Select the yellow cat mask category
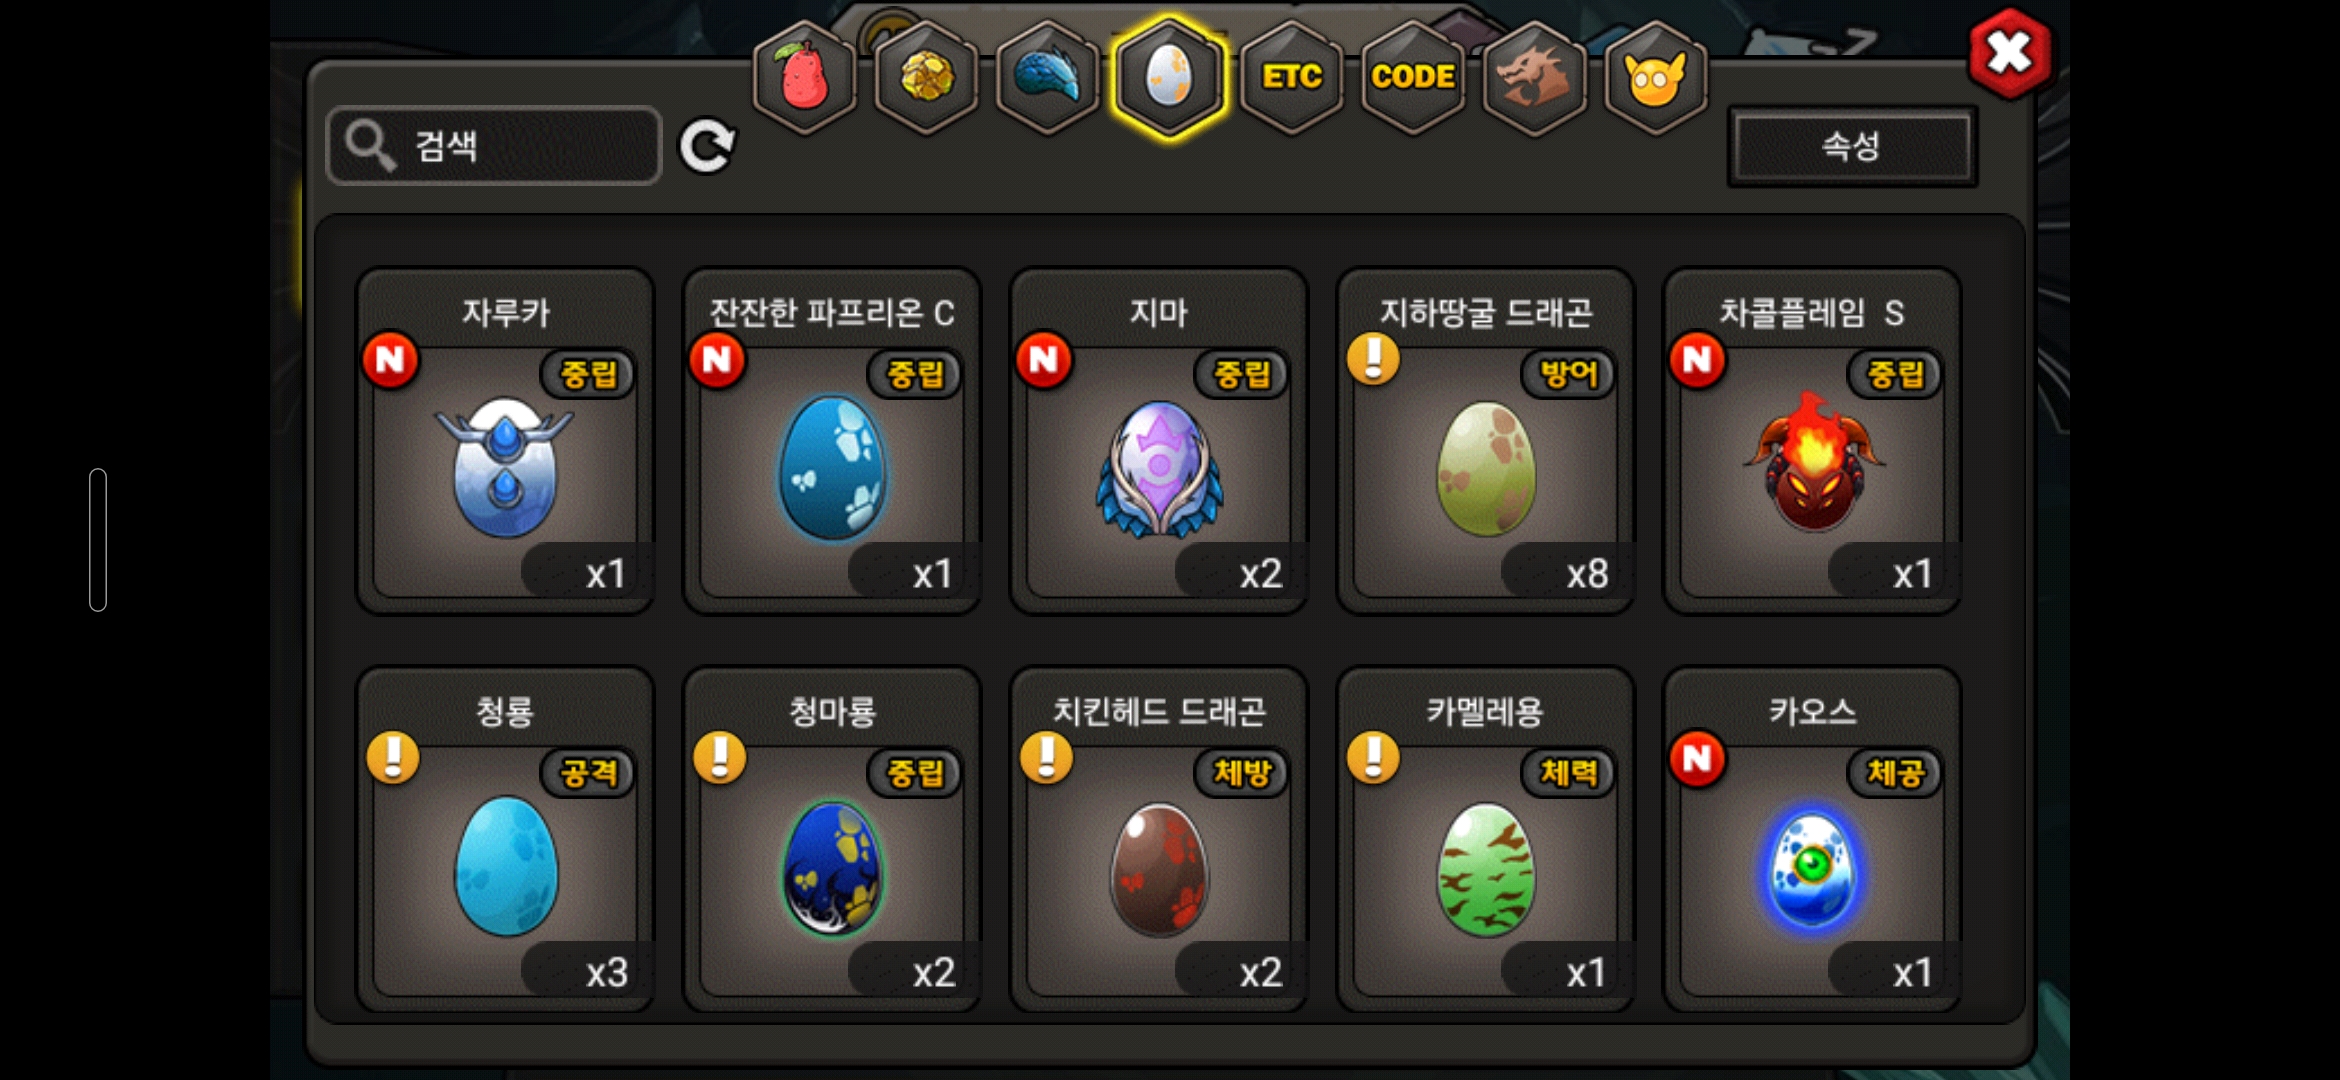This screenshot has height=1080, width=2340. [x=1656, y=77]
